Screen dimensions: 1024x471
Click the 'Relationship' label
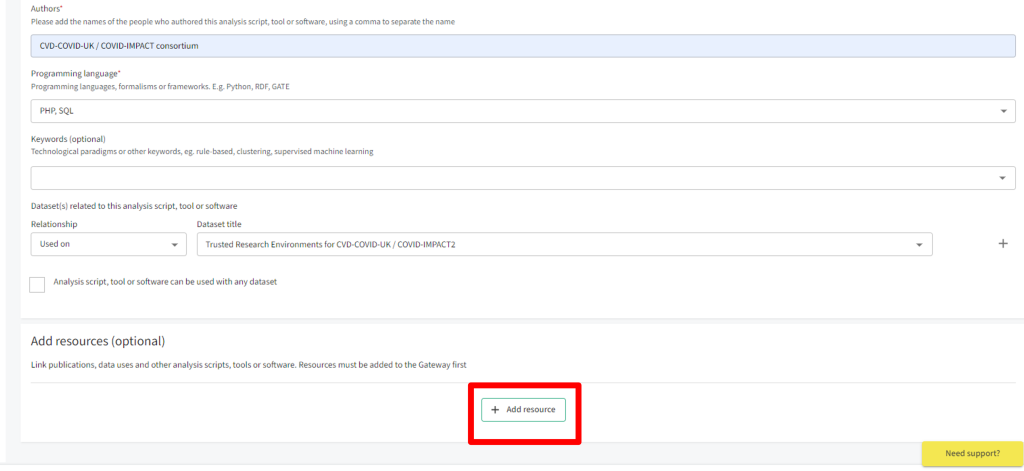coord(54,224)
